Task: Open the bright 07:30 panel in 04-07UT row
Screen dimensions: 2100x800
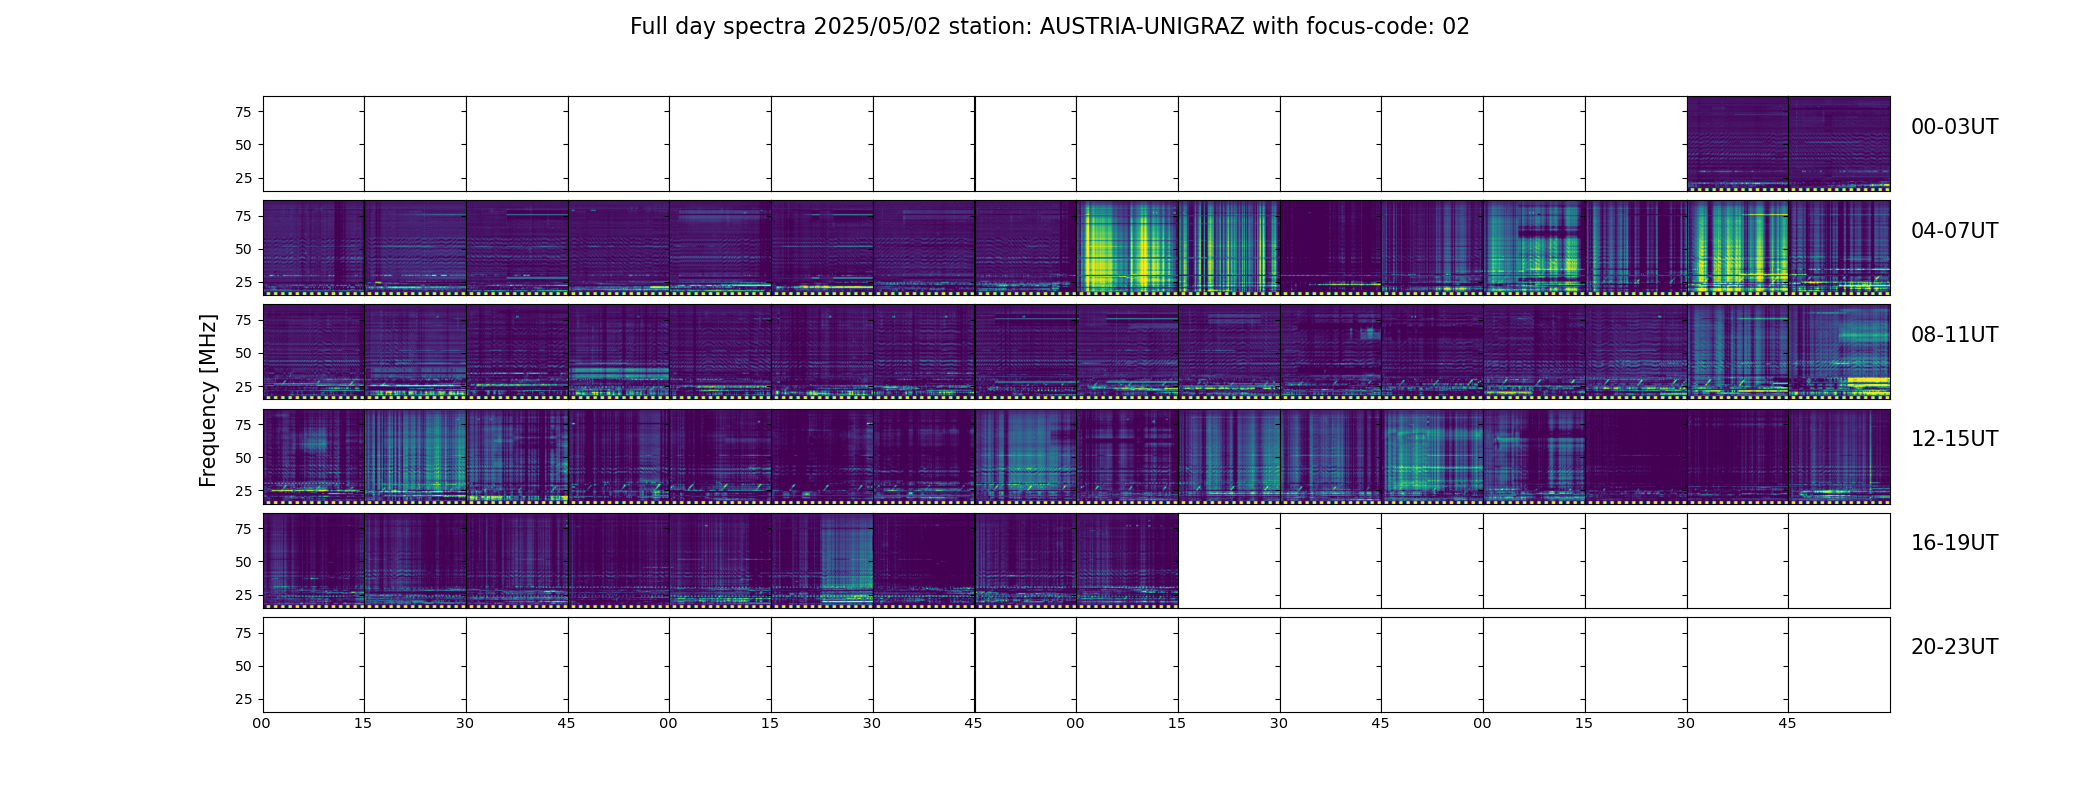Action: [x=1737, y=248]
